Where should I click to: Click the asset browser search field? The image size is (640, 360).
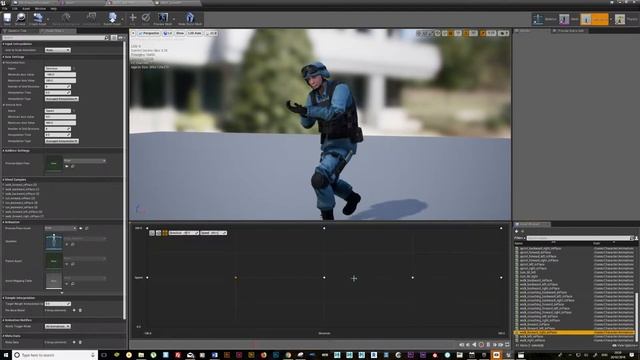(x=578, y=238)
